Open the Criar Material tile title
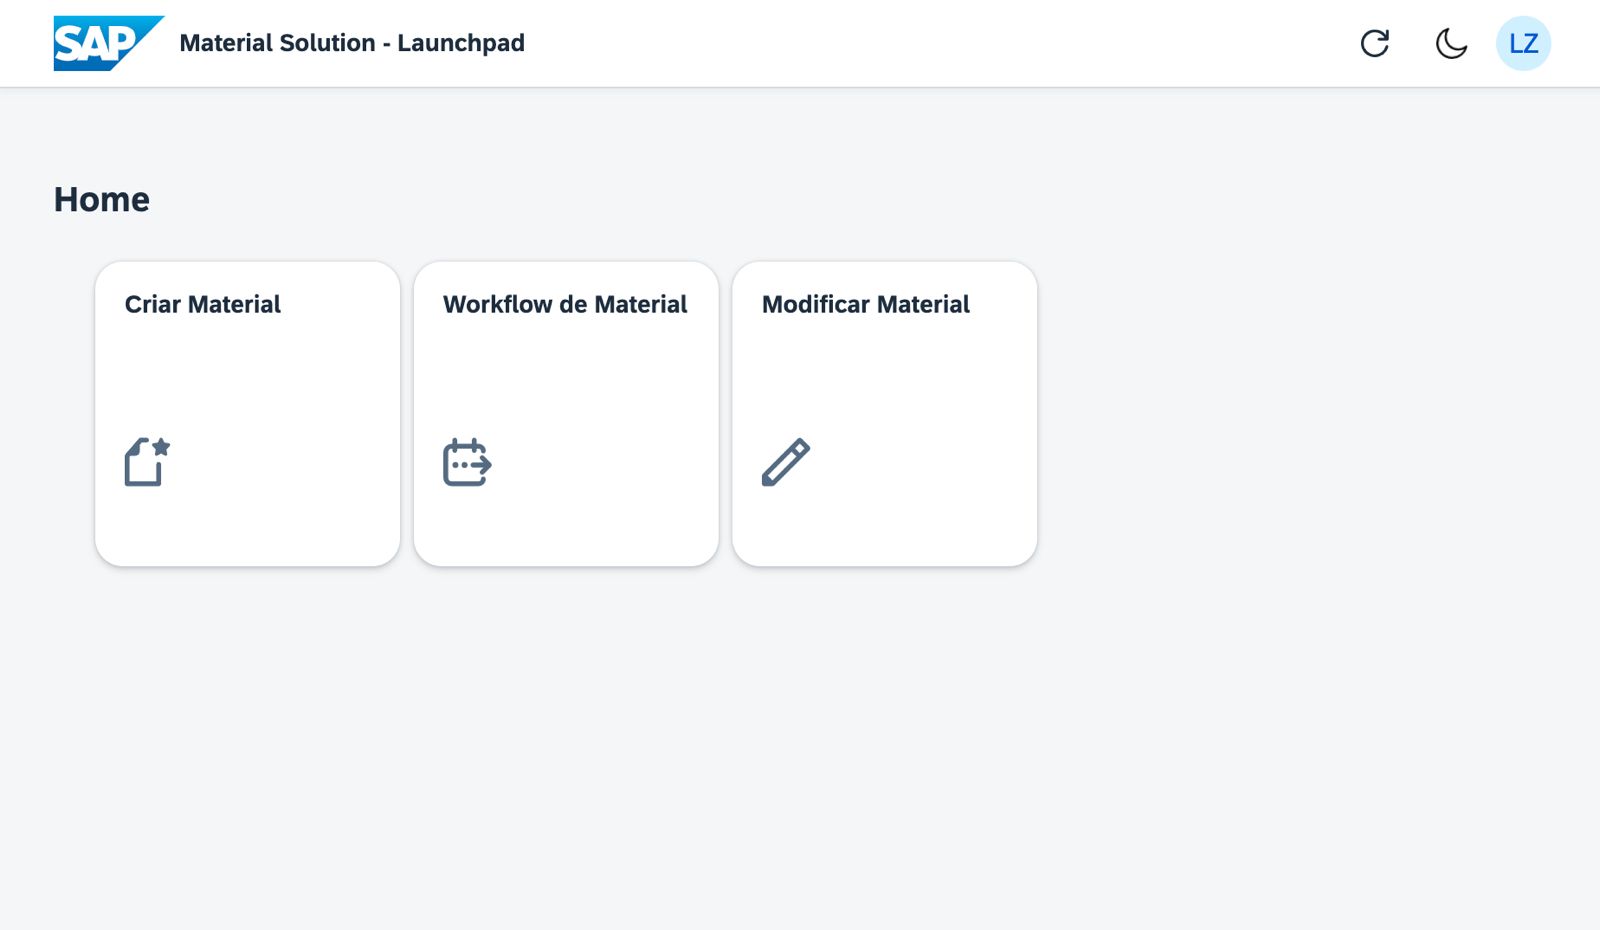Screen dimensions: 1600x930 pyautogui.click(x=202, y=304)
